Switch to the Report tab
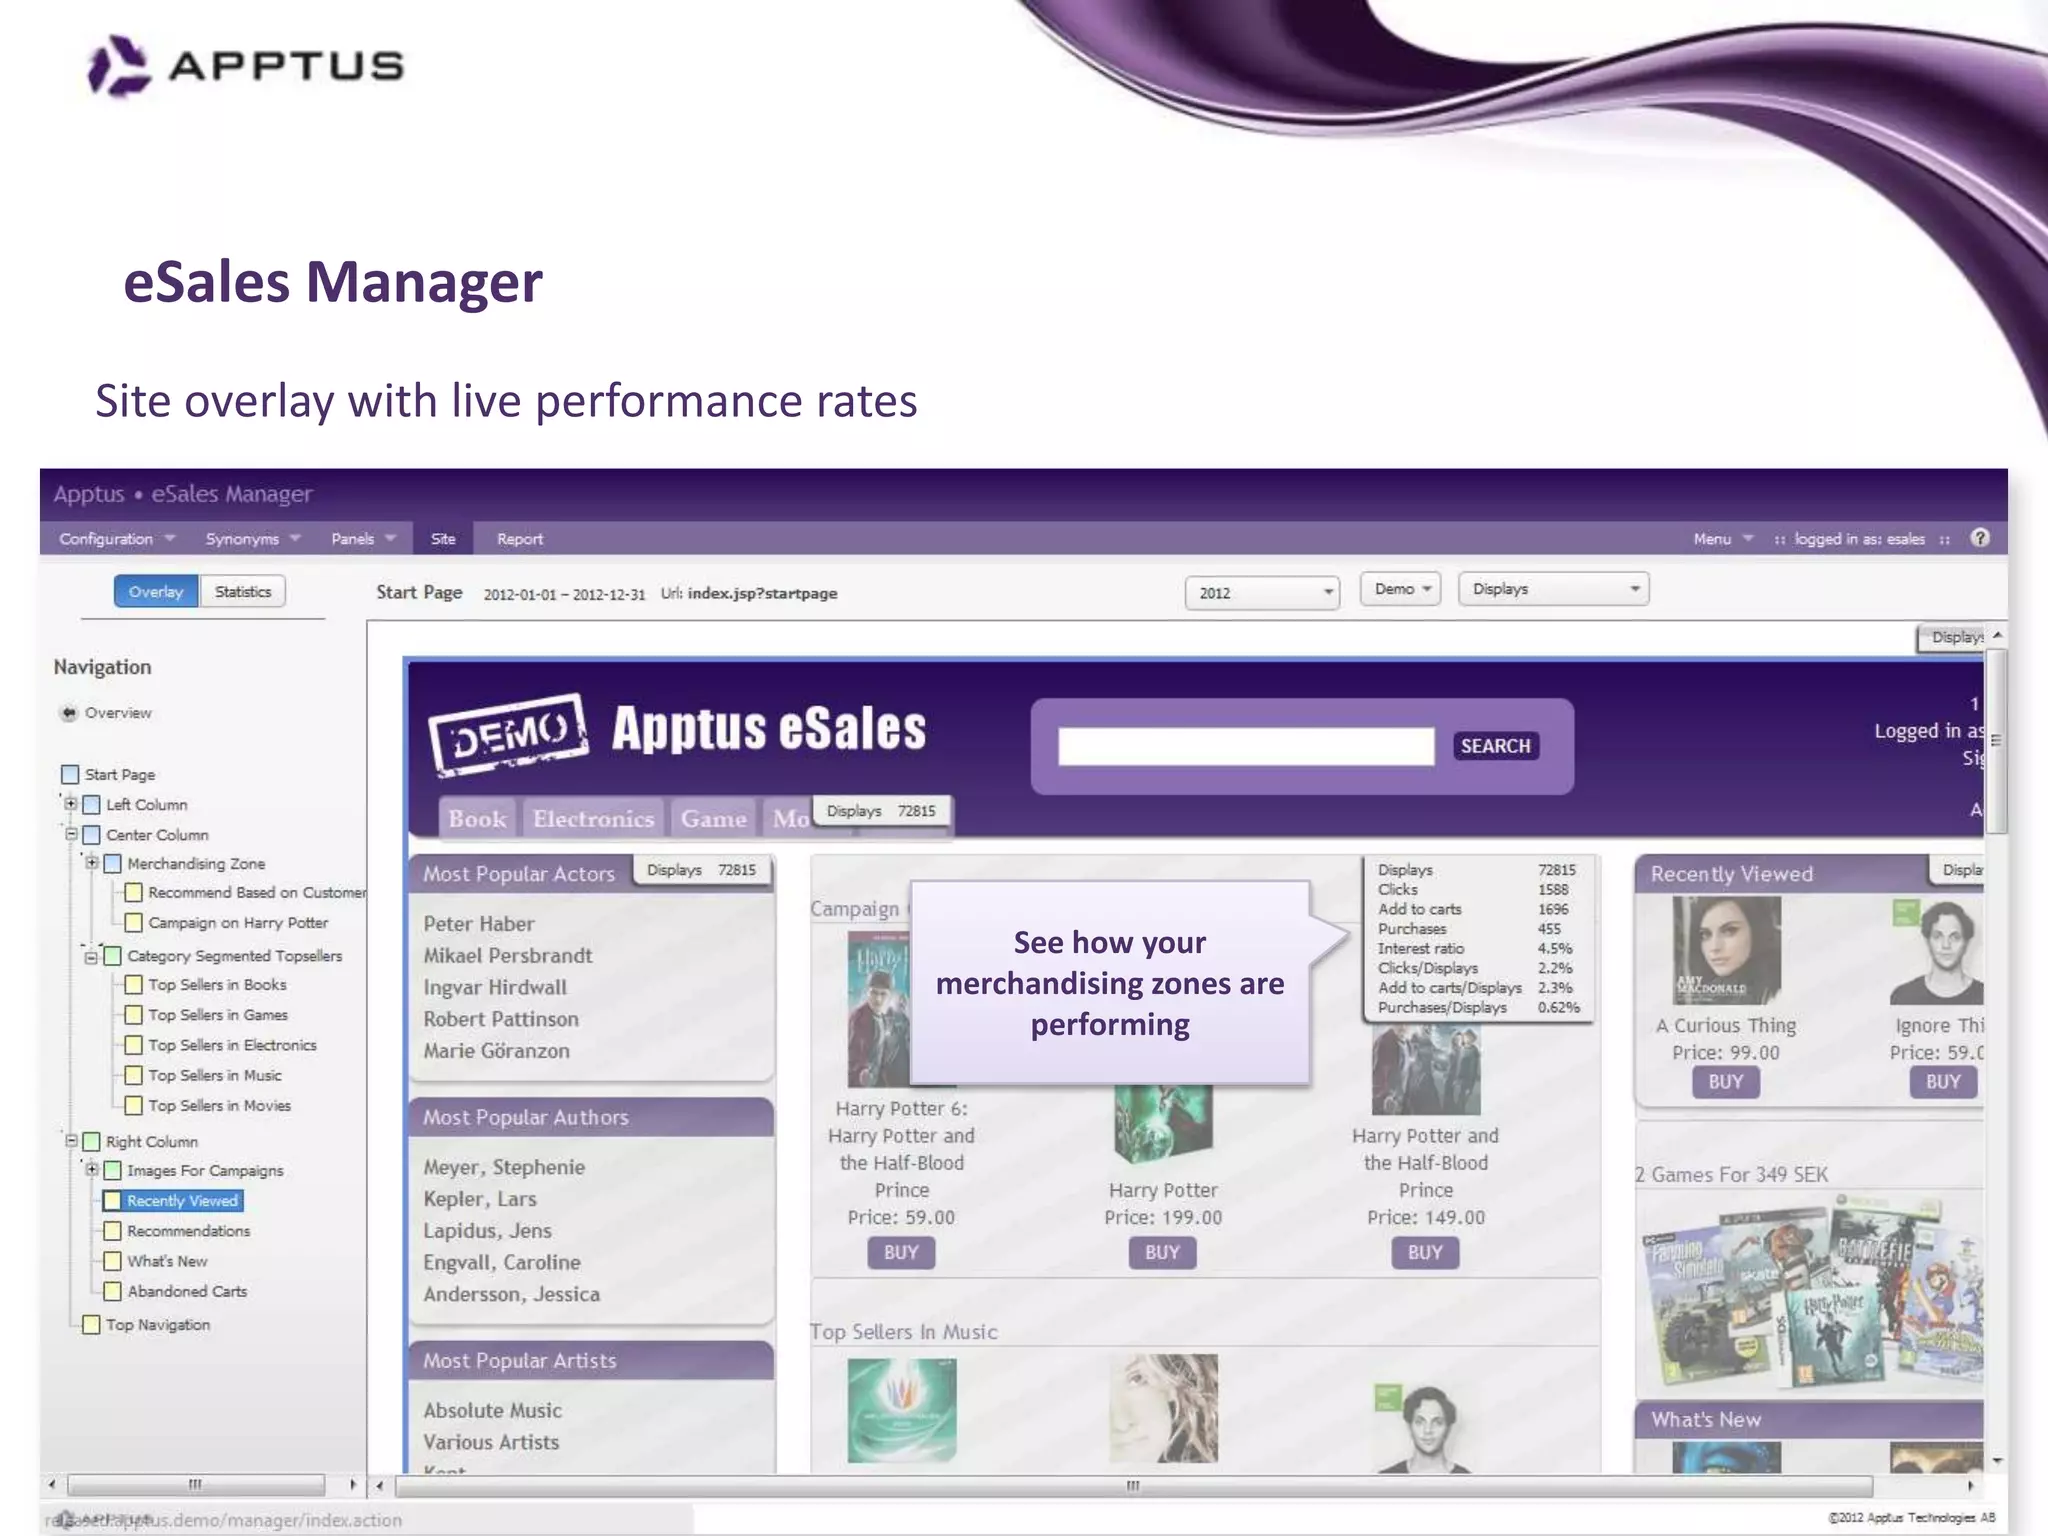This screenshot has width=2048, height=1536. [x=520, y=538]
